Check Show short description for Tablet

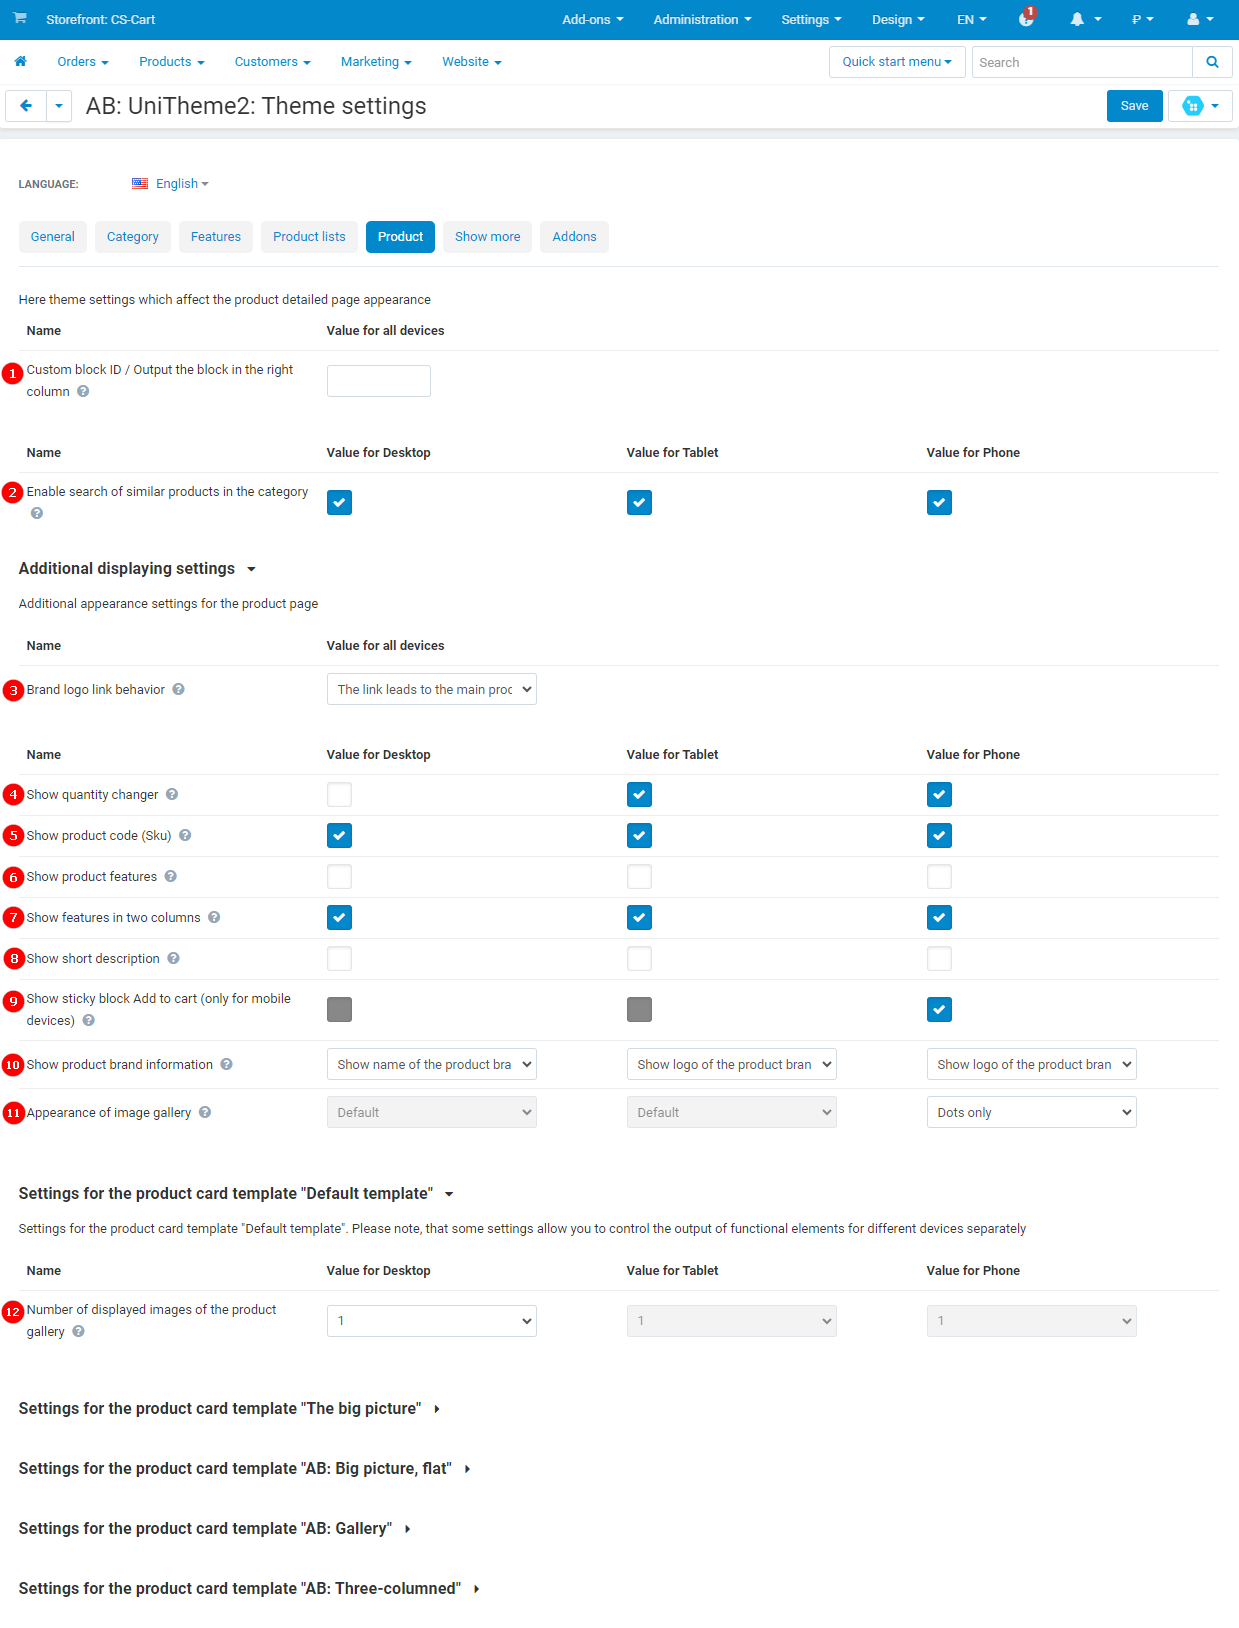pyautogui.click(x=639, y=959)
